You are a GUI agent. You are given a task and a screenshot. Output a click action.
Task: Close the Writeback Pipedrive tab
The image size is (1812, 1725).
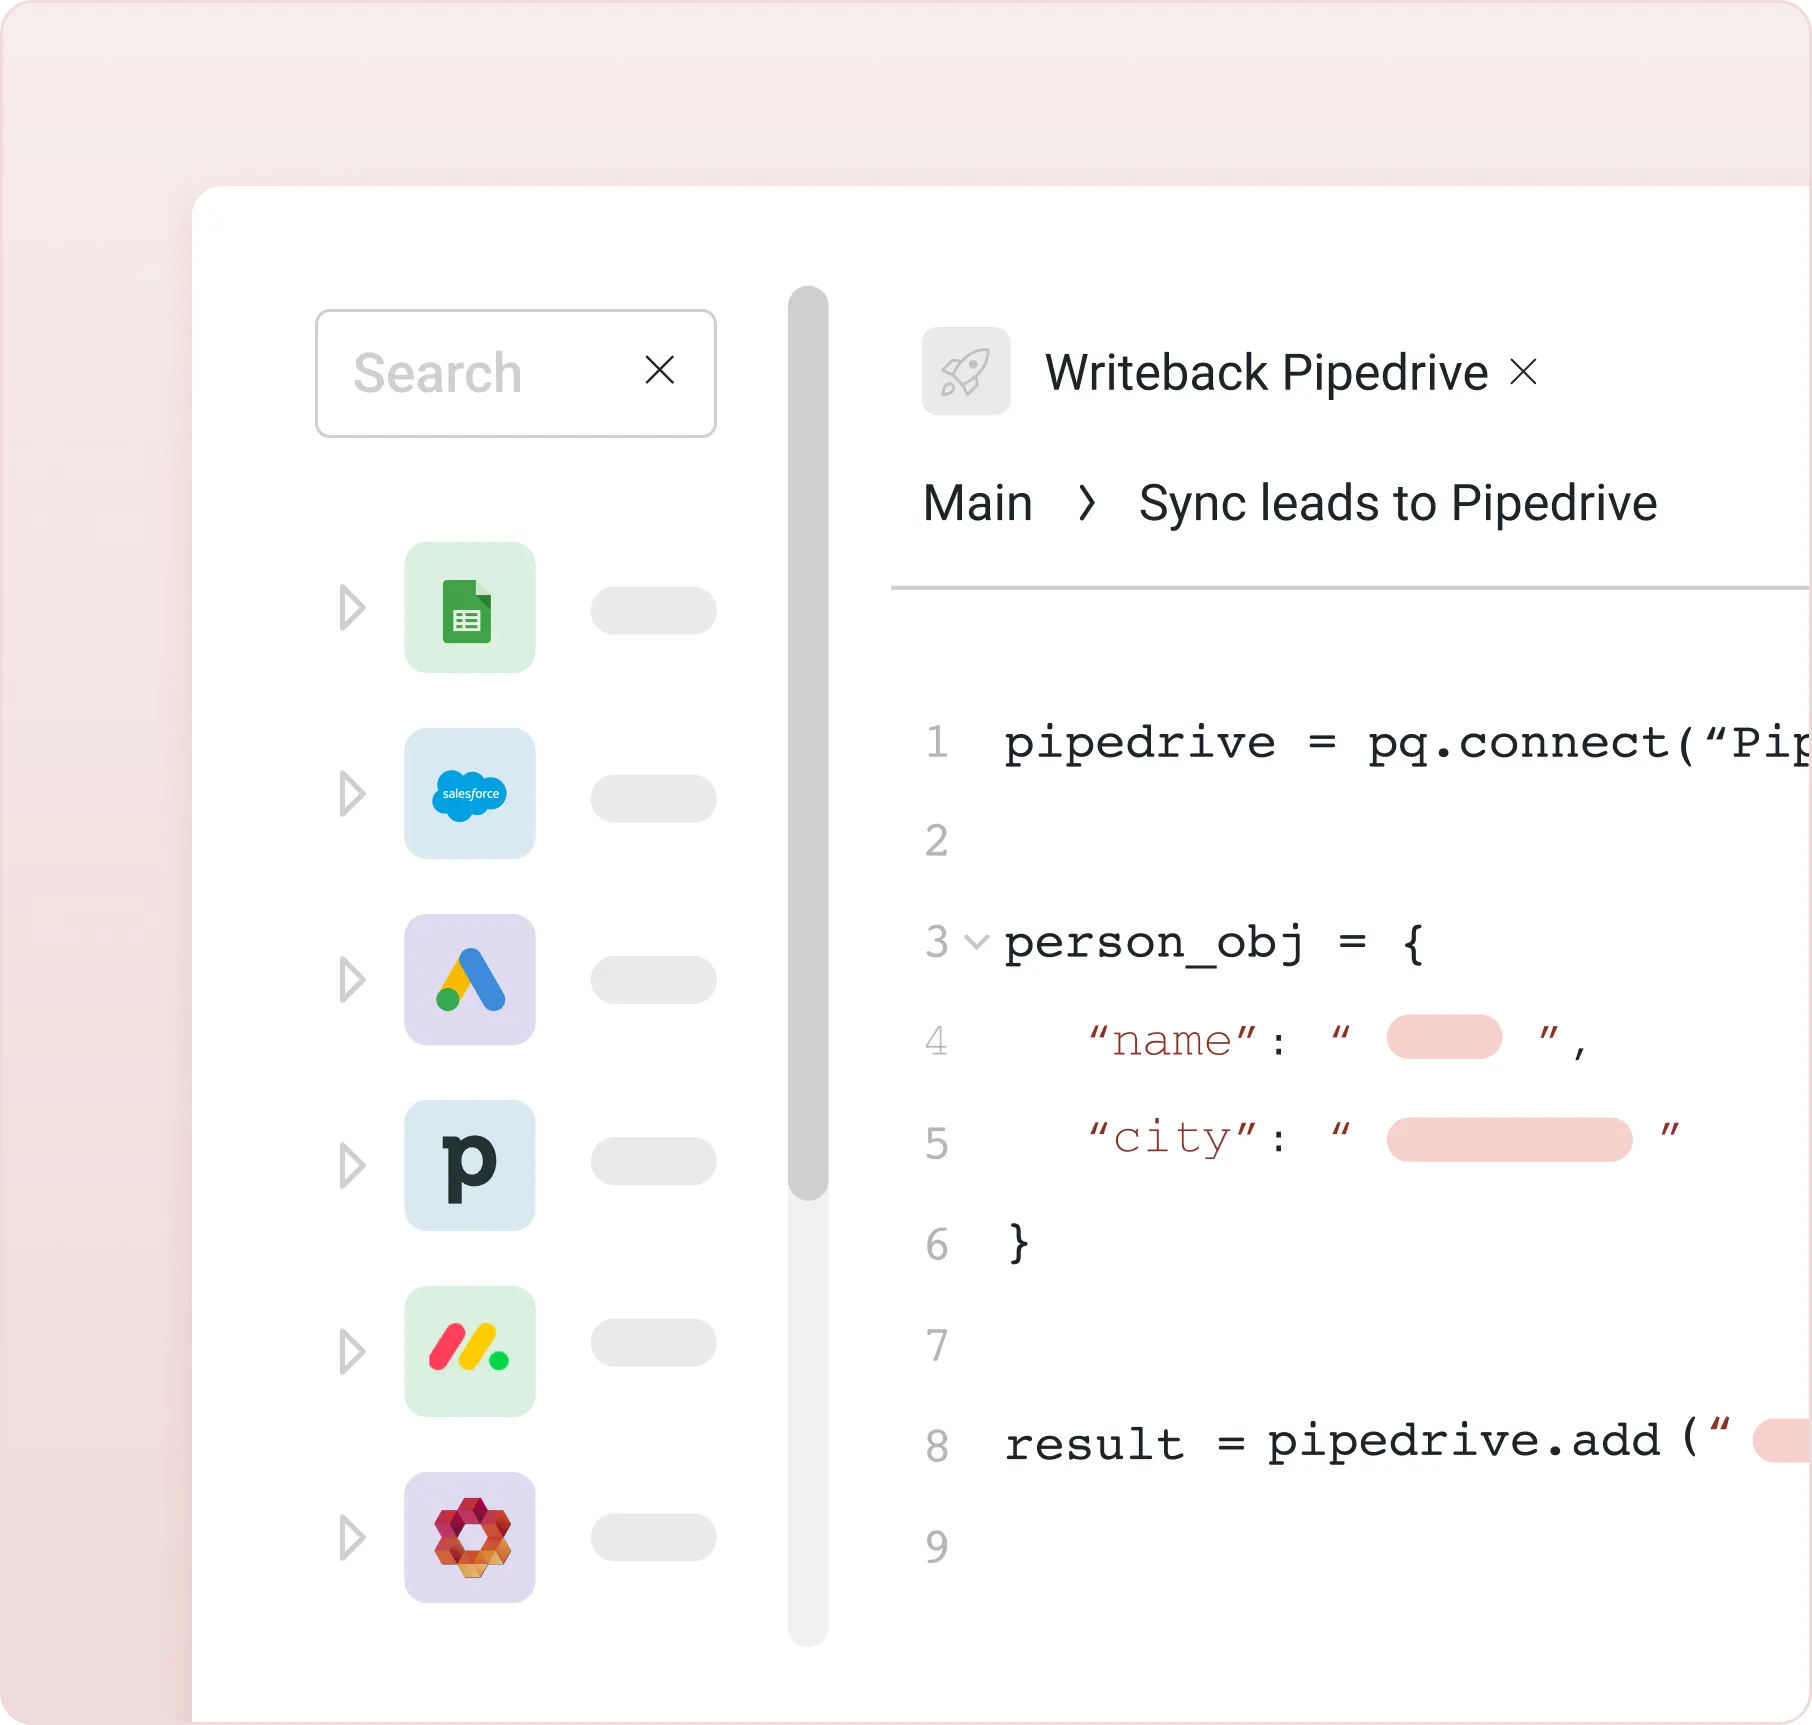tap(1523, 373)
